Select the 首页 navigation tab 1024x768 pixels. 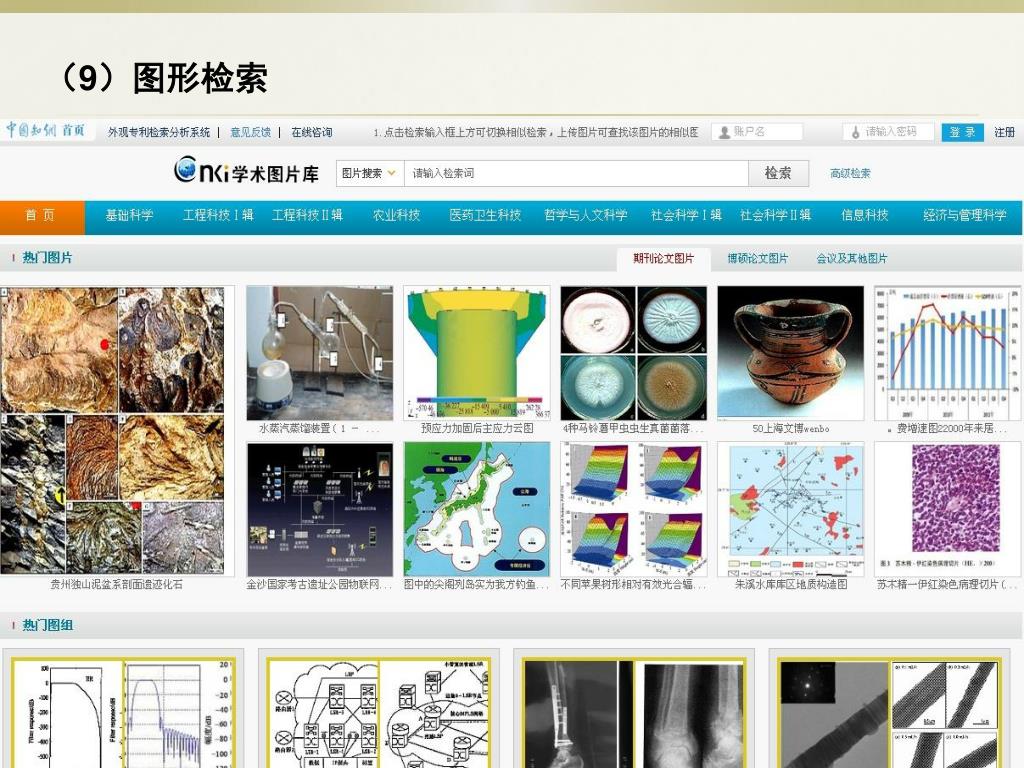tap(41, 216)
